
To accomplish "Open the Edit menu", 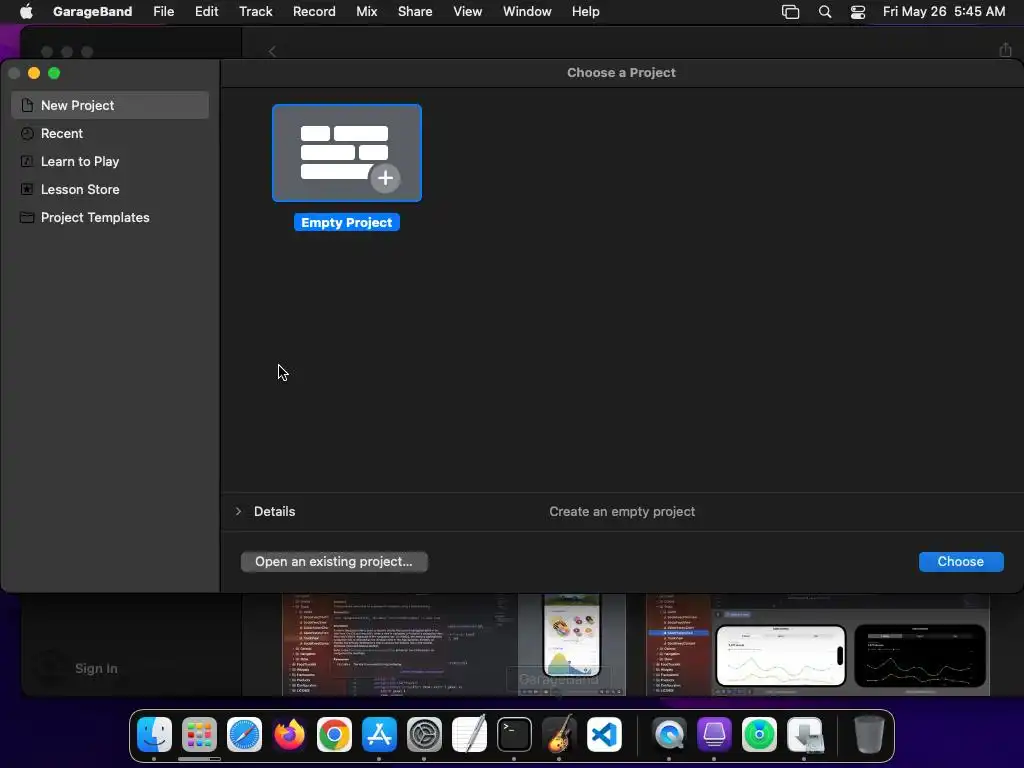I will [206, 12].
